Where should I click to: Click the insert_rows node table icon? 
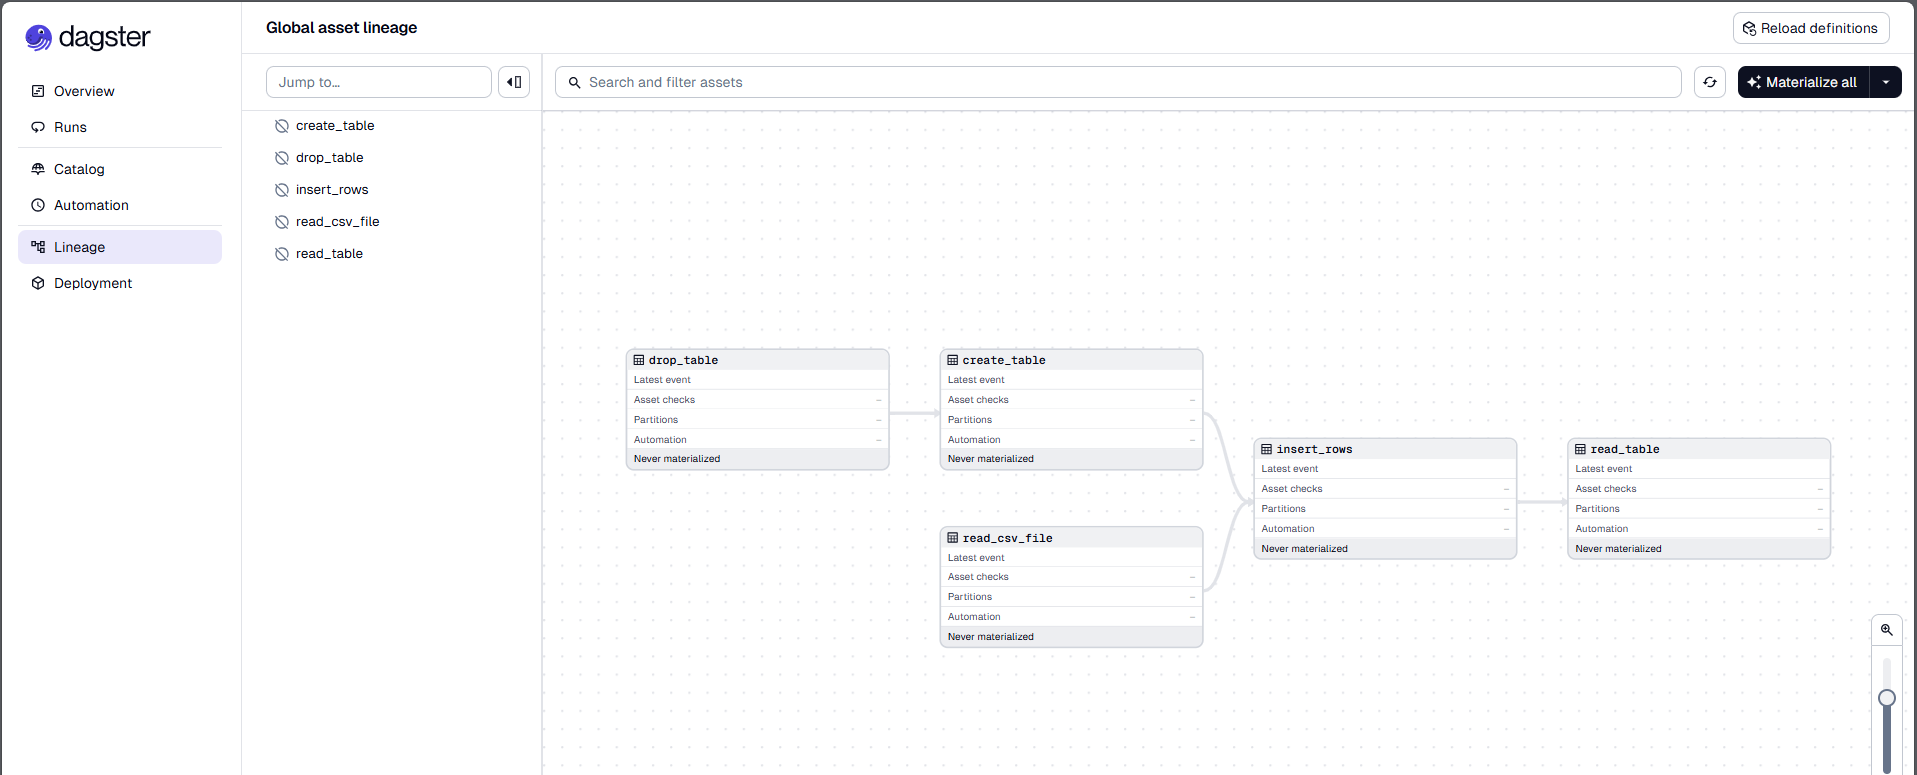[x=1267, y=449]
